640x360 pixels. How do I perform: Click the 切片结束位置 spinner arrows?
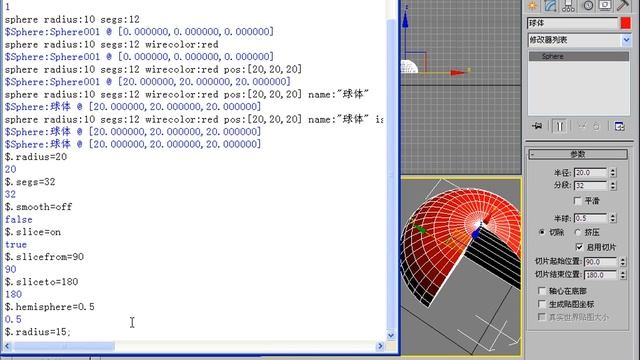click(x=622, y=275)
